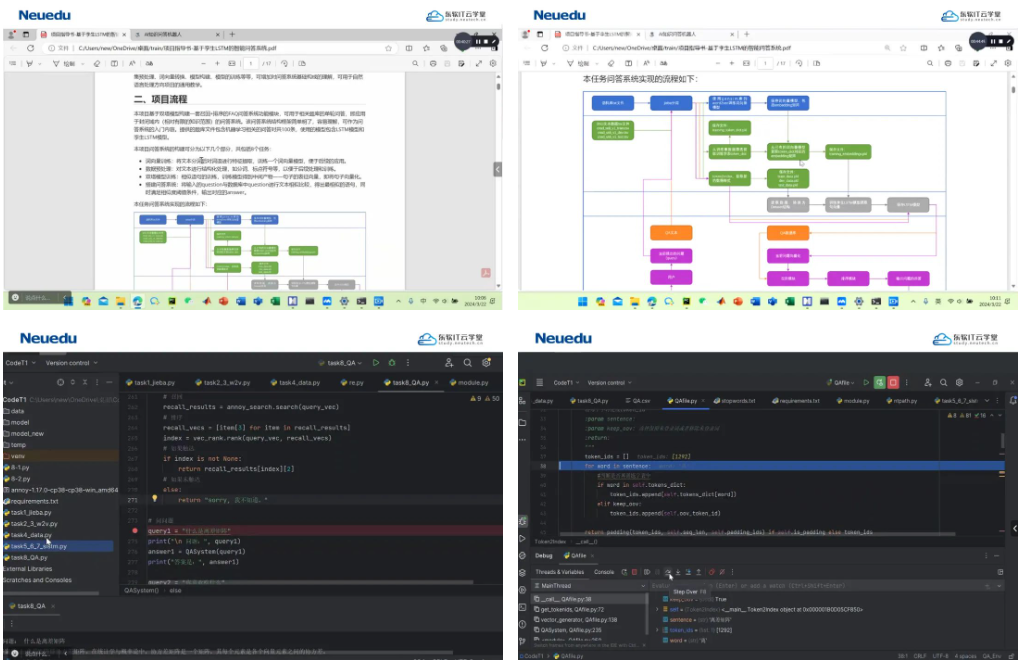This screenshot has height=663, width=1025.
Task: Resume program from the debug toolbar
Action: click(x=646, y=572)
